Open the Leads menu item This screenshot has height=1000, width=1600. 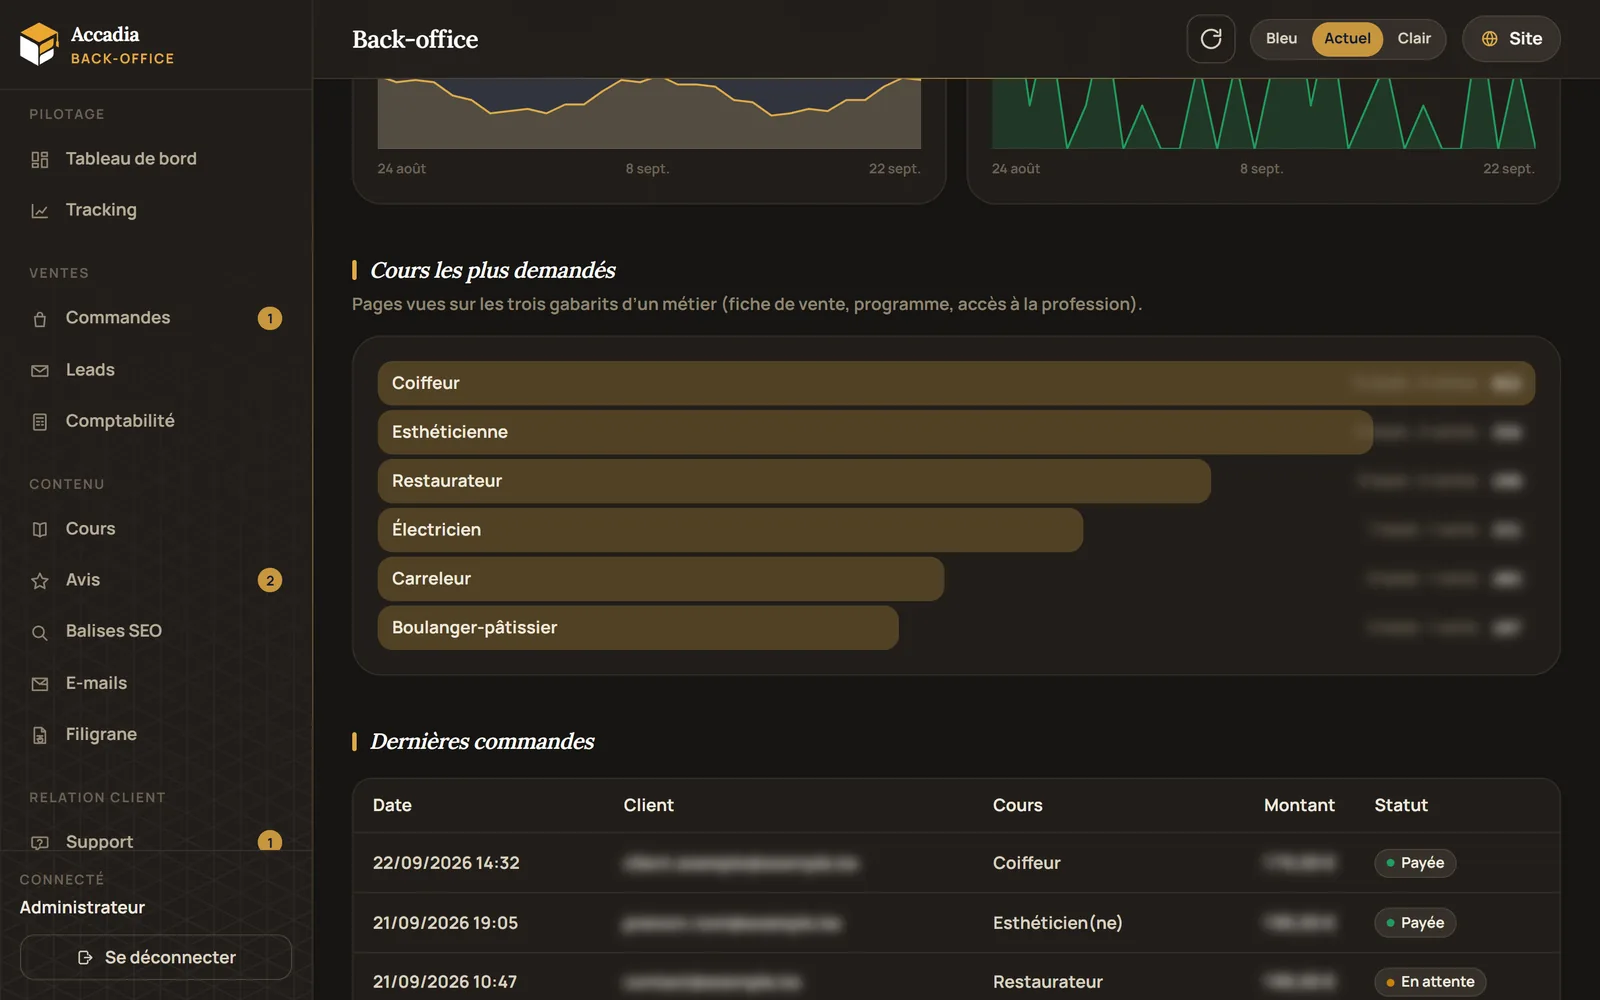[156, 370]
